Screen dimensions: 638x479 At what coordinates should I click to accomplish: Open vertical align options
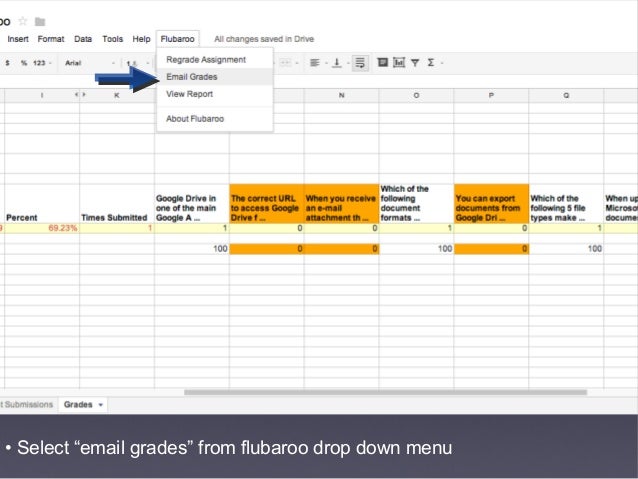click(336, 63)
